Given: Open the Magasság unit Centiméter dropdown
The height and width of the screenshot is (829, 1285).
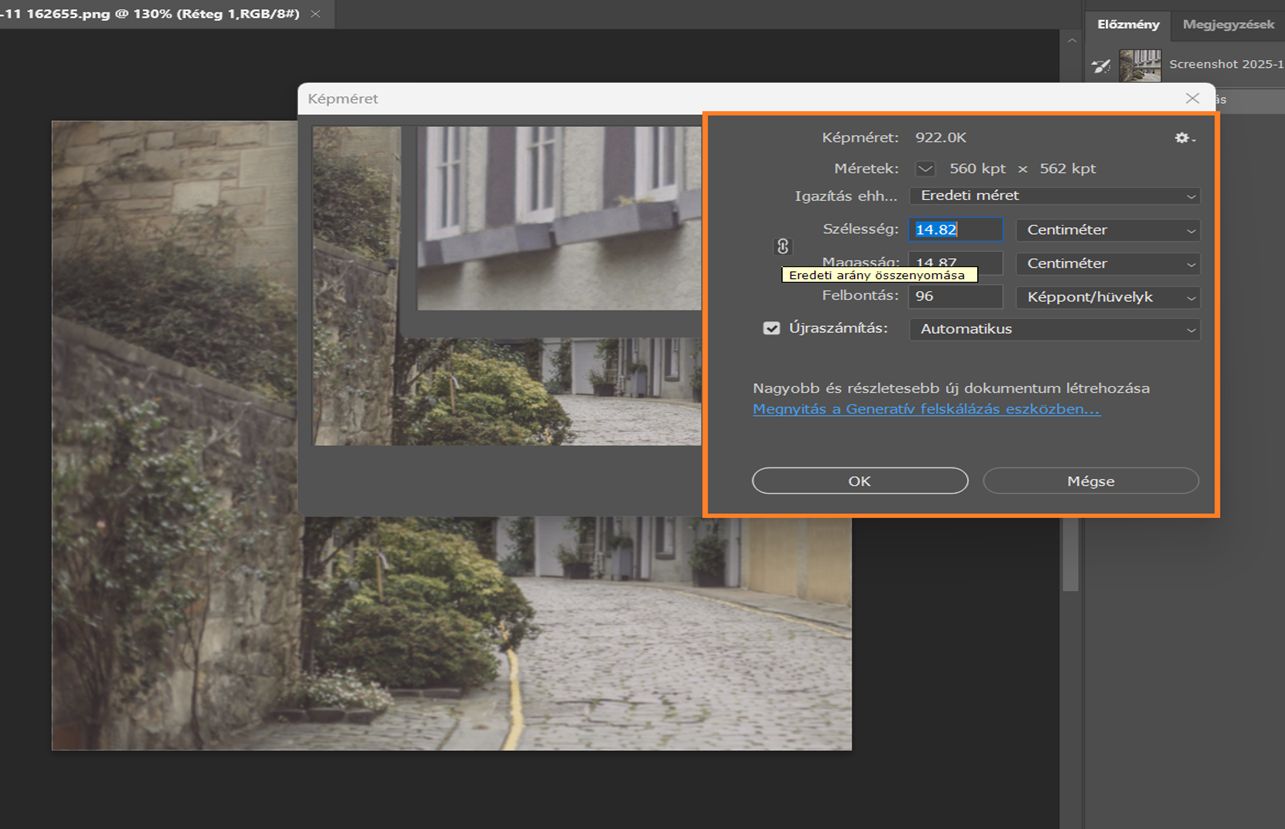Looking at the screenshot, I should (x=1107, y=264).
